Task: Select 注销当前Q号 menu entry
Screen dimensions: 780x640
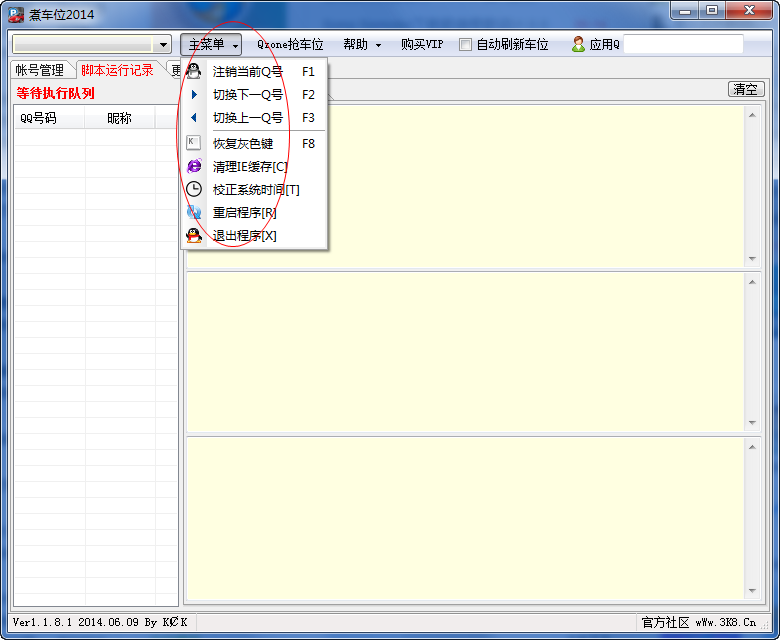Action: coord(254,72)
